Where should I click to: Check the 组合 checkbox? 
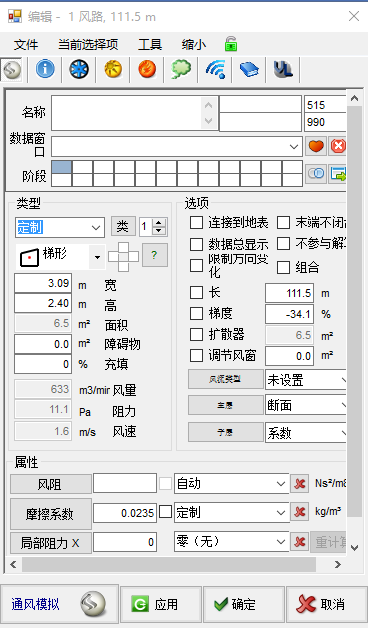click(284, 267)
